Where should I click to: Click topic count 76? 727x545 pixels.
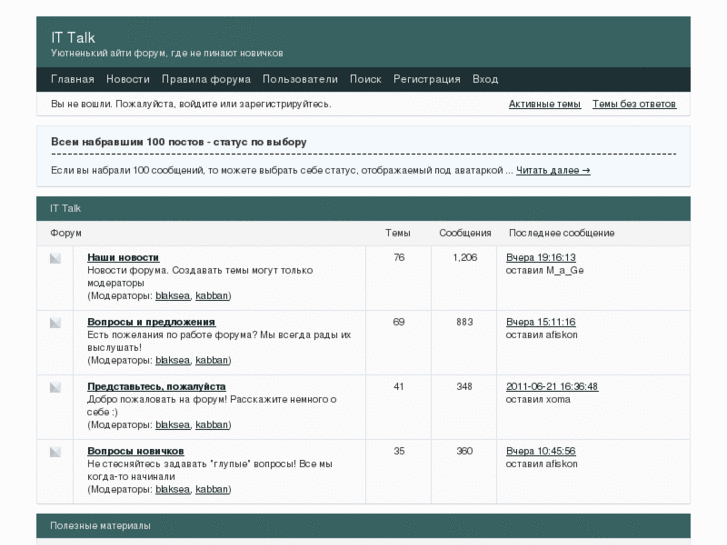399,257
